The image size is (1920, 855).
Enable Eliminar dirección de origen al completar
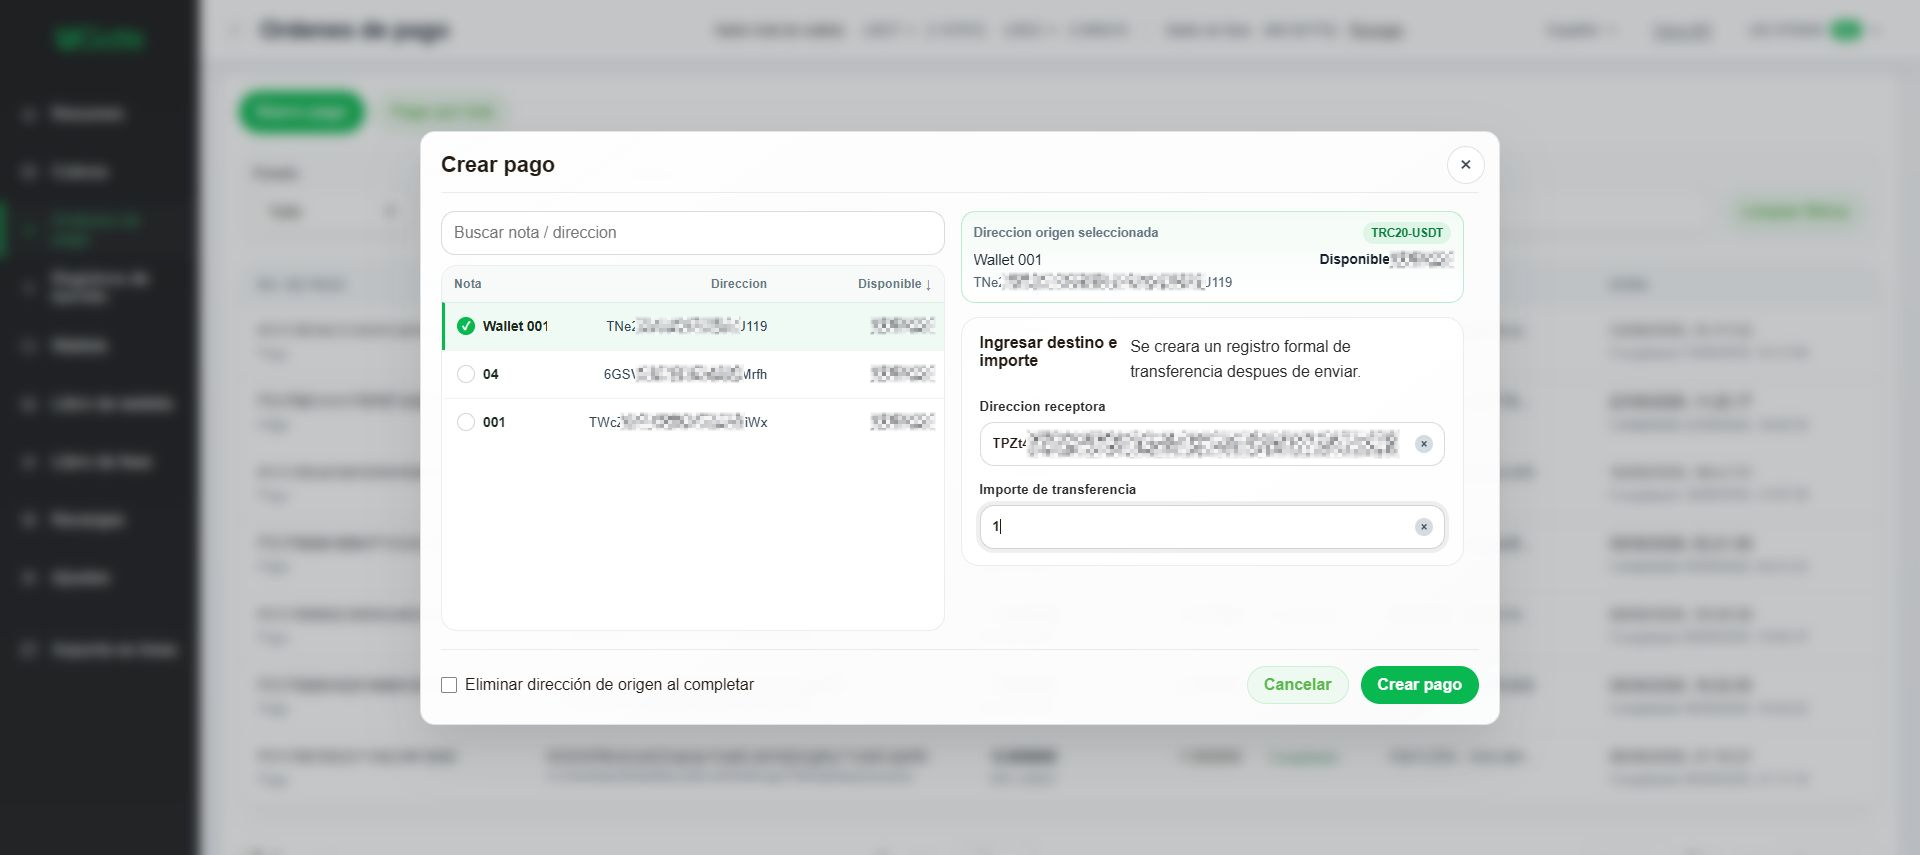point(449,685)
